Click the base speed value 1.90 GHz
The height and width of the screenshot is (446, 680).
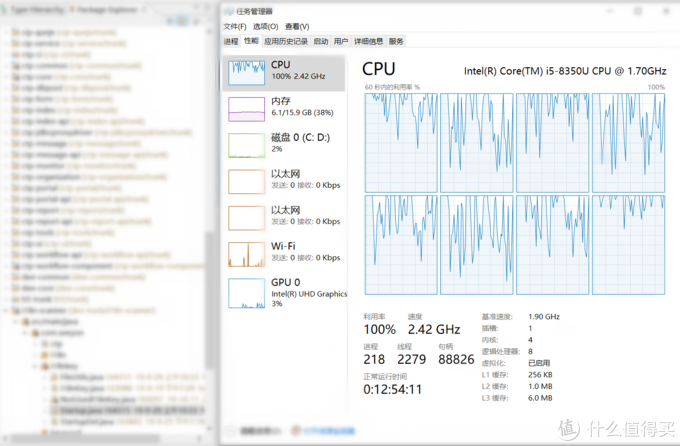pos(544,317)
